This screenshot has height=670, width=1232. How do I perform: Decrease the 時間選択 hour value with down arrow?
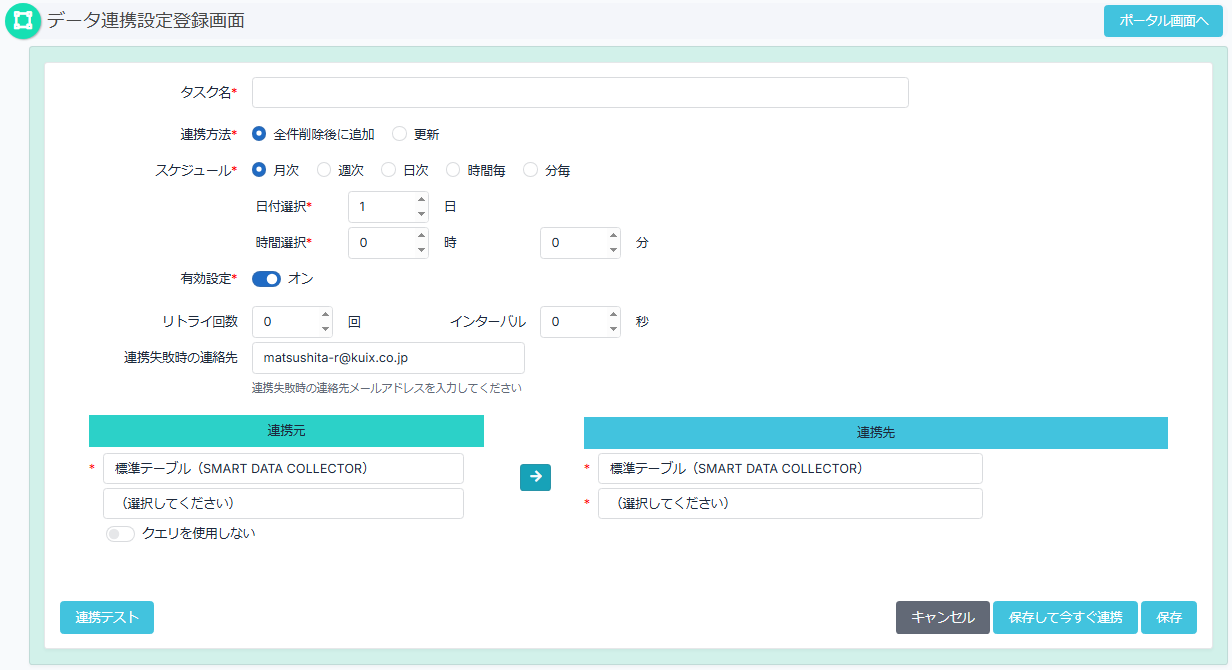421,250
